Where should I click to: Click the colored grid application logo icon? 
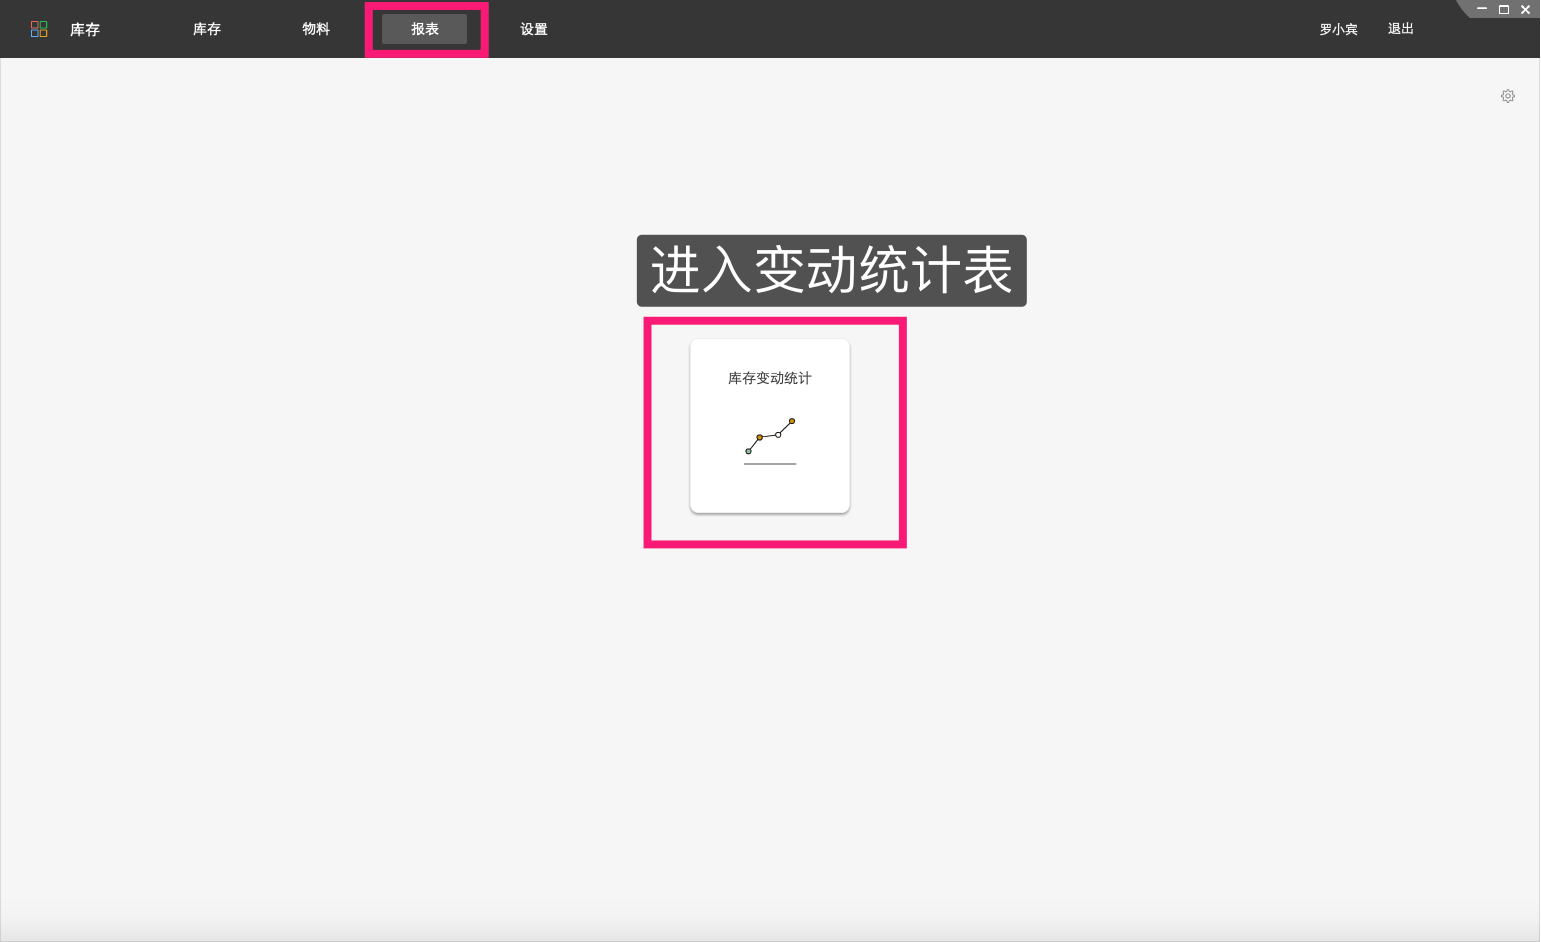[39, 28]
